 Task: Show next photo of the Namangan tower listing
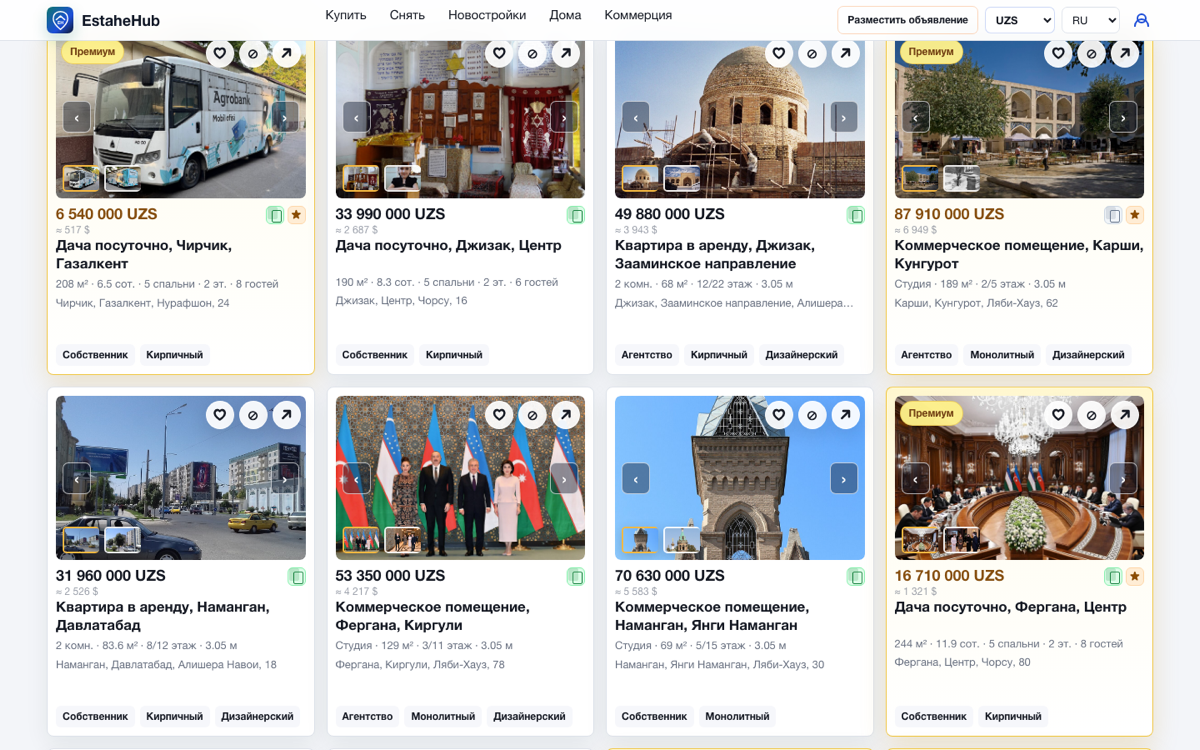pyautogui.click(x=843, y=479)
